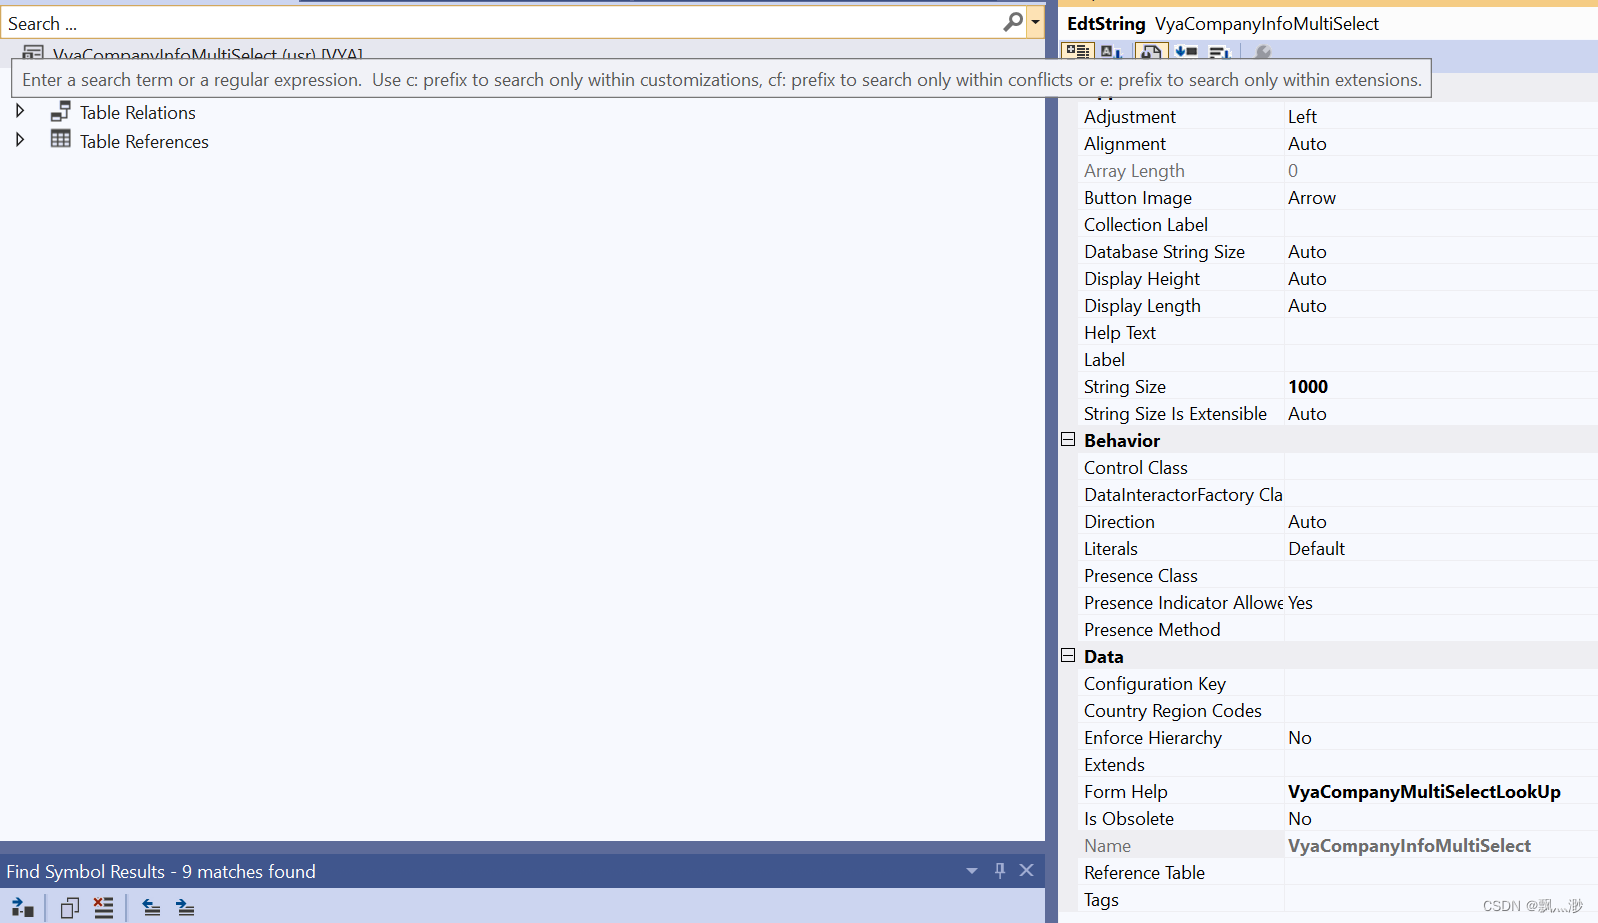Select the Presence Method property

pos(1339,630)
